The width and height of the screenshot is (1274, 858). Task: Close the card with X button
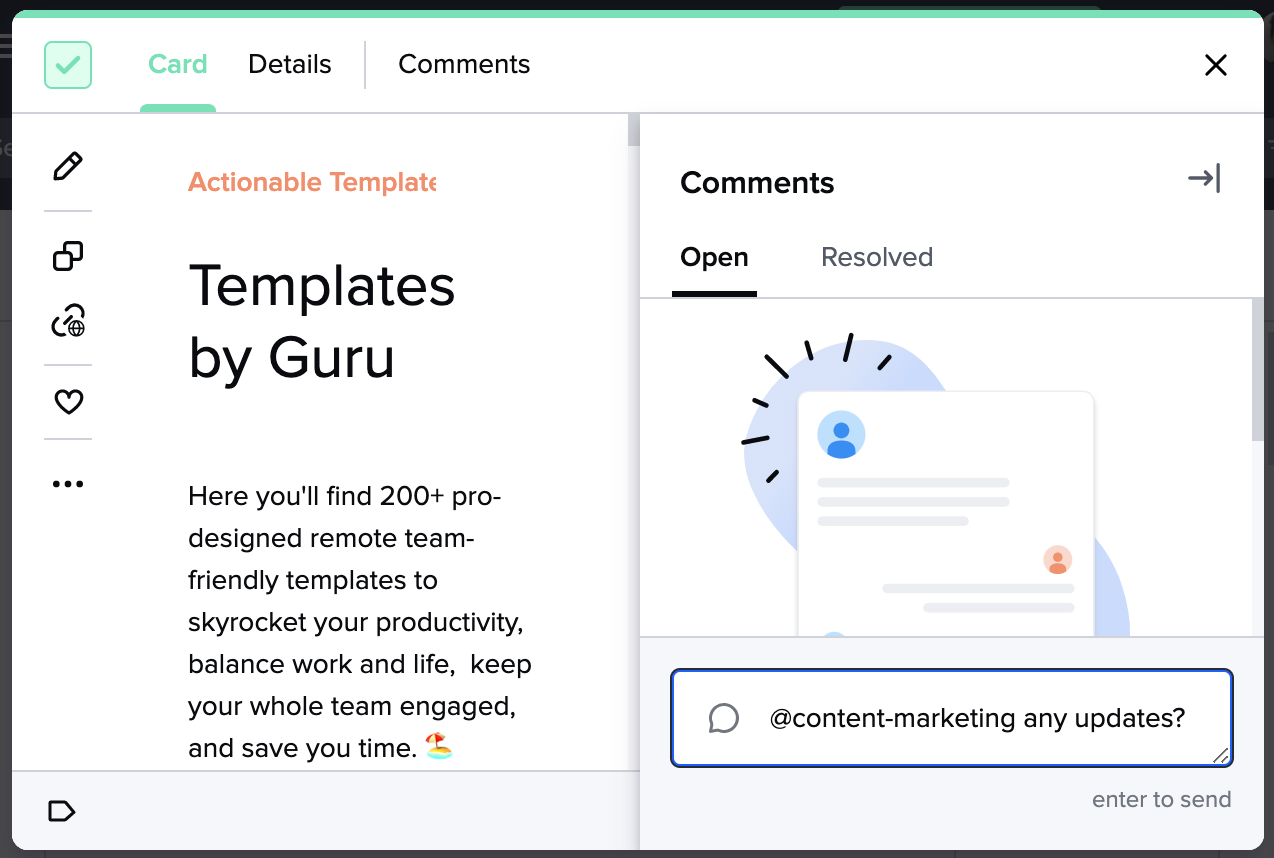pos(1216,65)
